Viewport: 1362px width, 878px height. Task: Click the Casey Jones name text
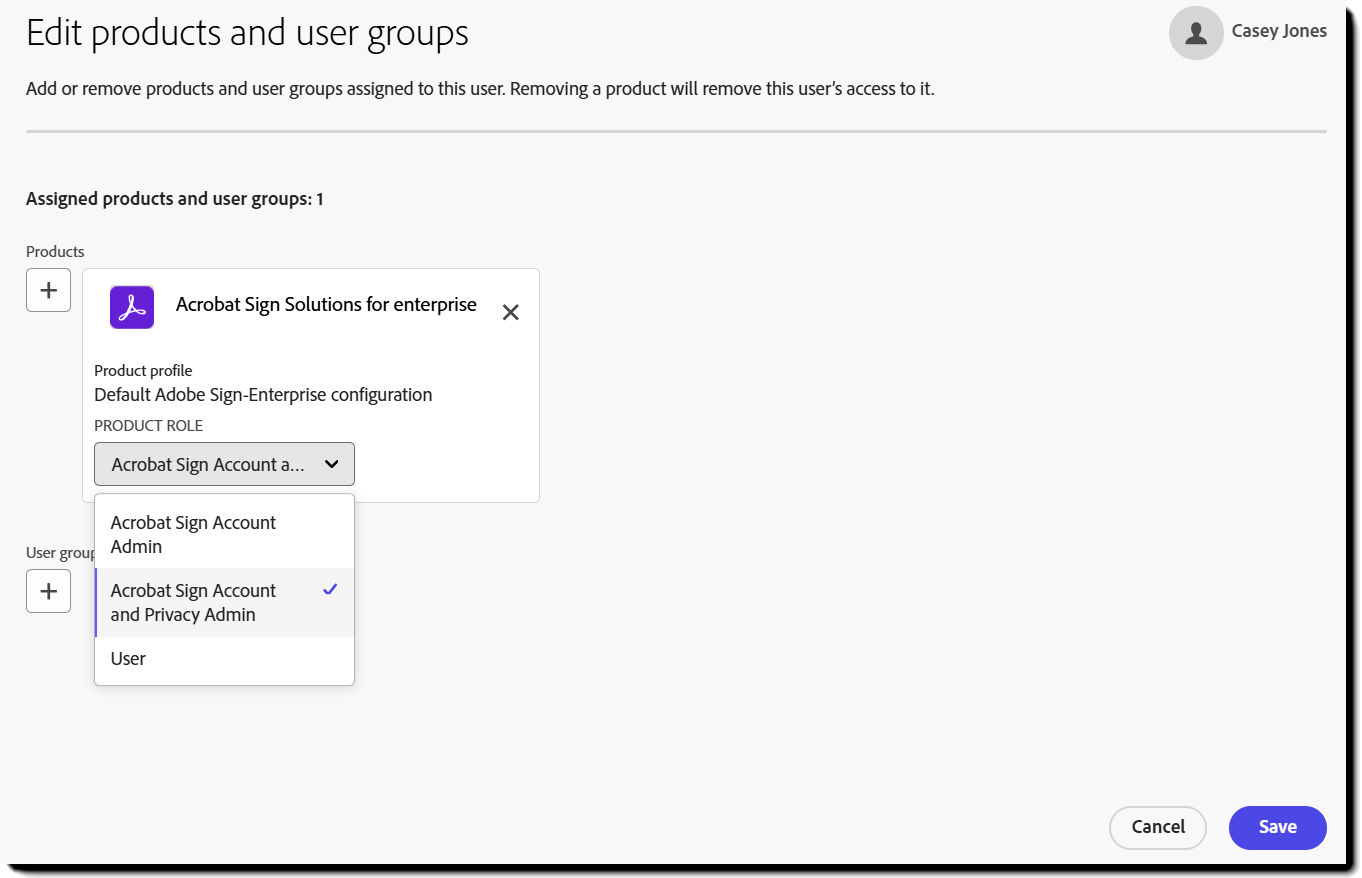point(1279,31)
